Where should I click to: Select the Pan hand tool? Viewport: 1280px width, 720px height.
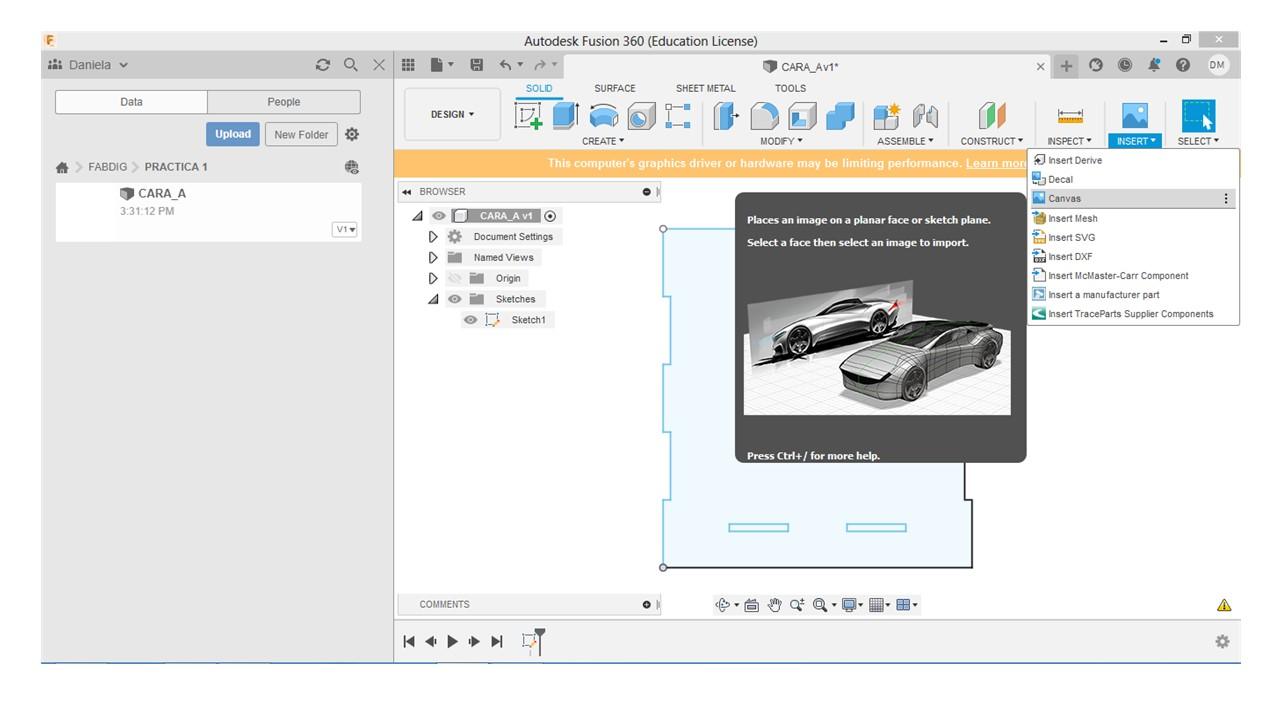pyautogui.click(x=774, y=605)
